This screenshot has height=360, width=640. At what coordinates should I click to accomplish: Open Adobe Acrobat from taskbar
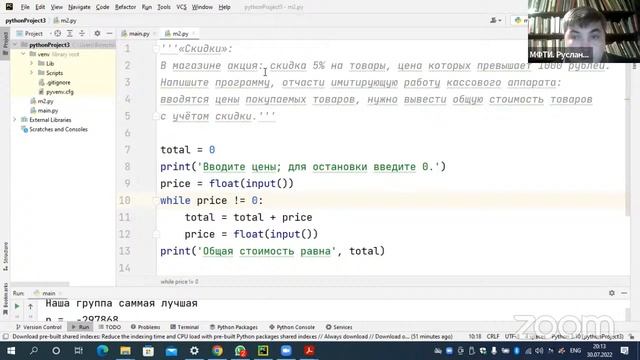click(x=309, y=351)
